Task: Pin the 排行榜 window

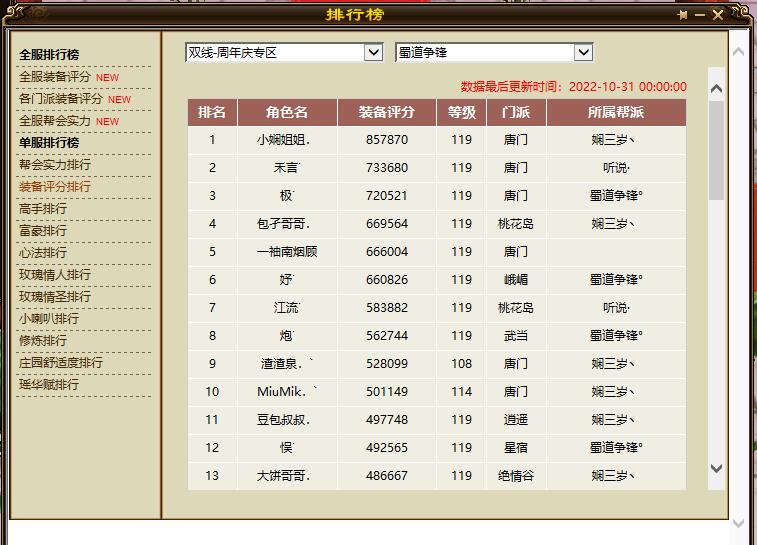Action: pyautogui.click(x=682, y=15)
